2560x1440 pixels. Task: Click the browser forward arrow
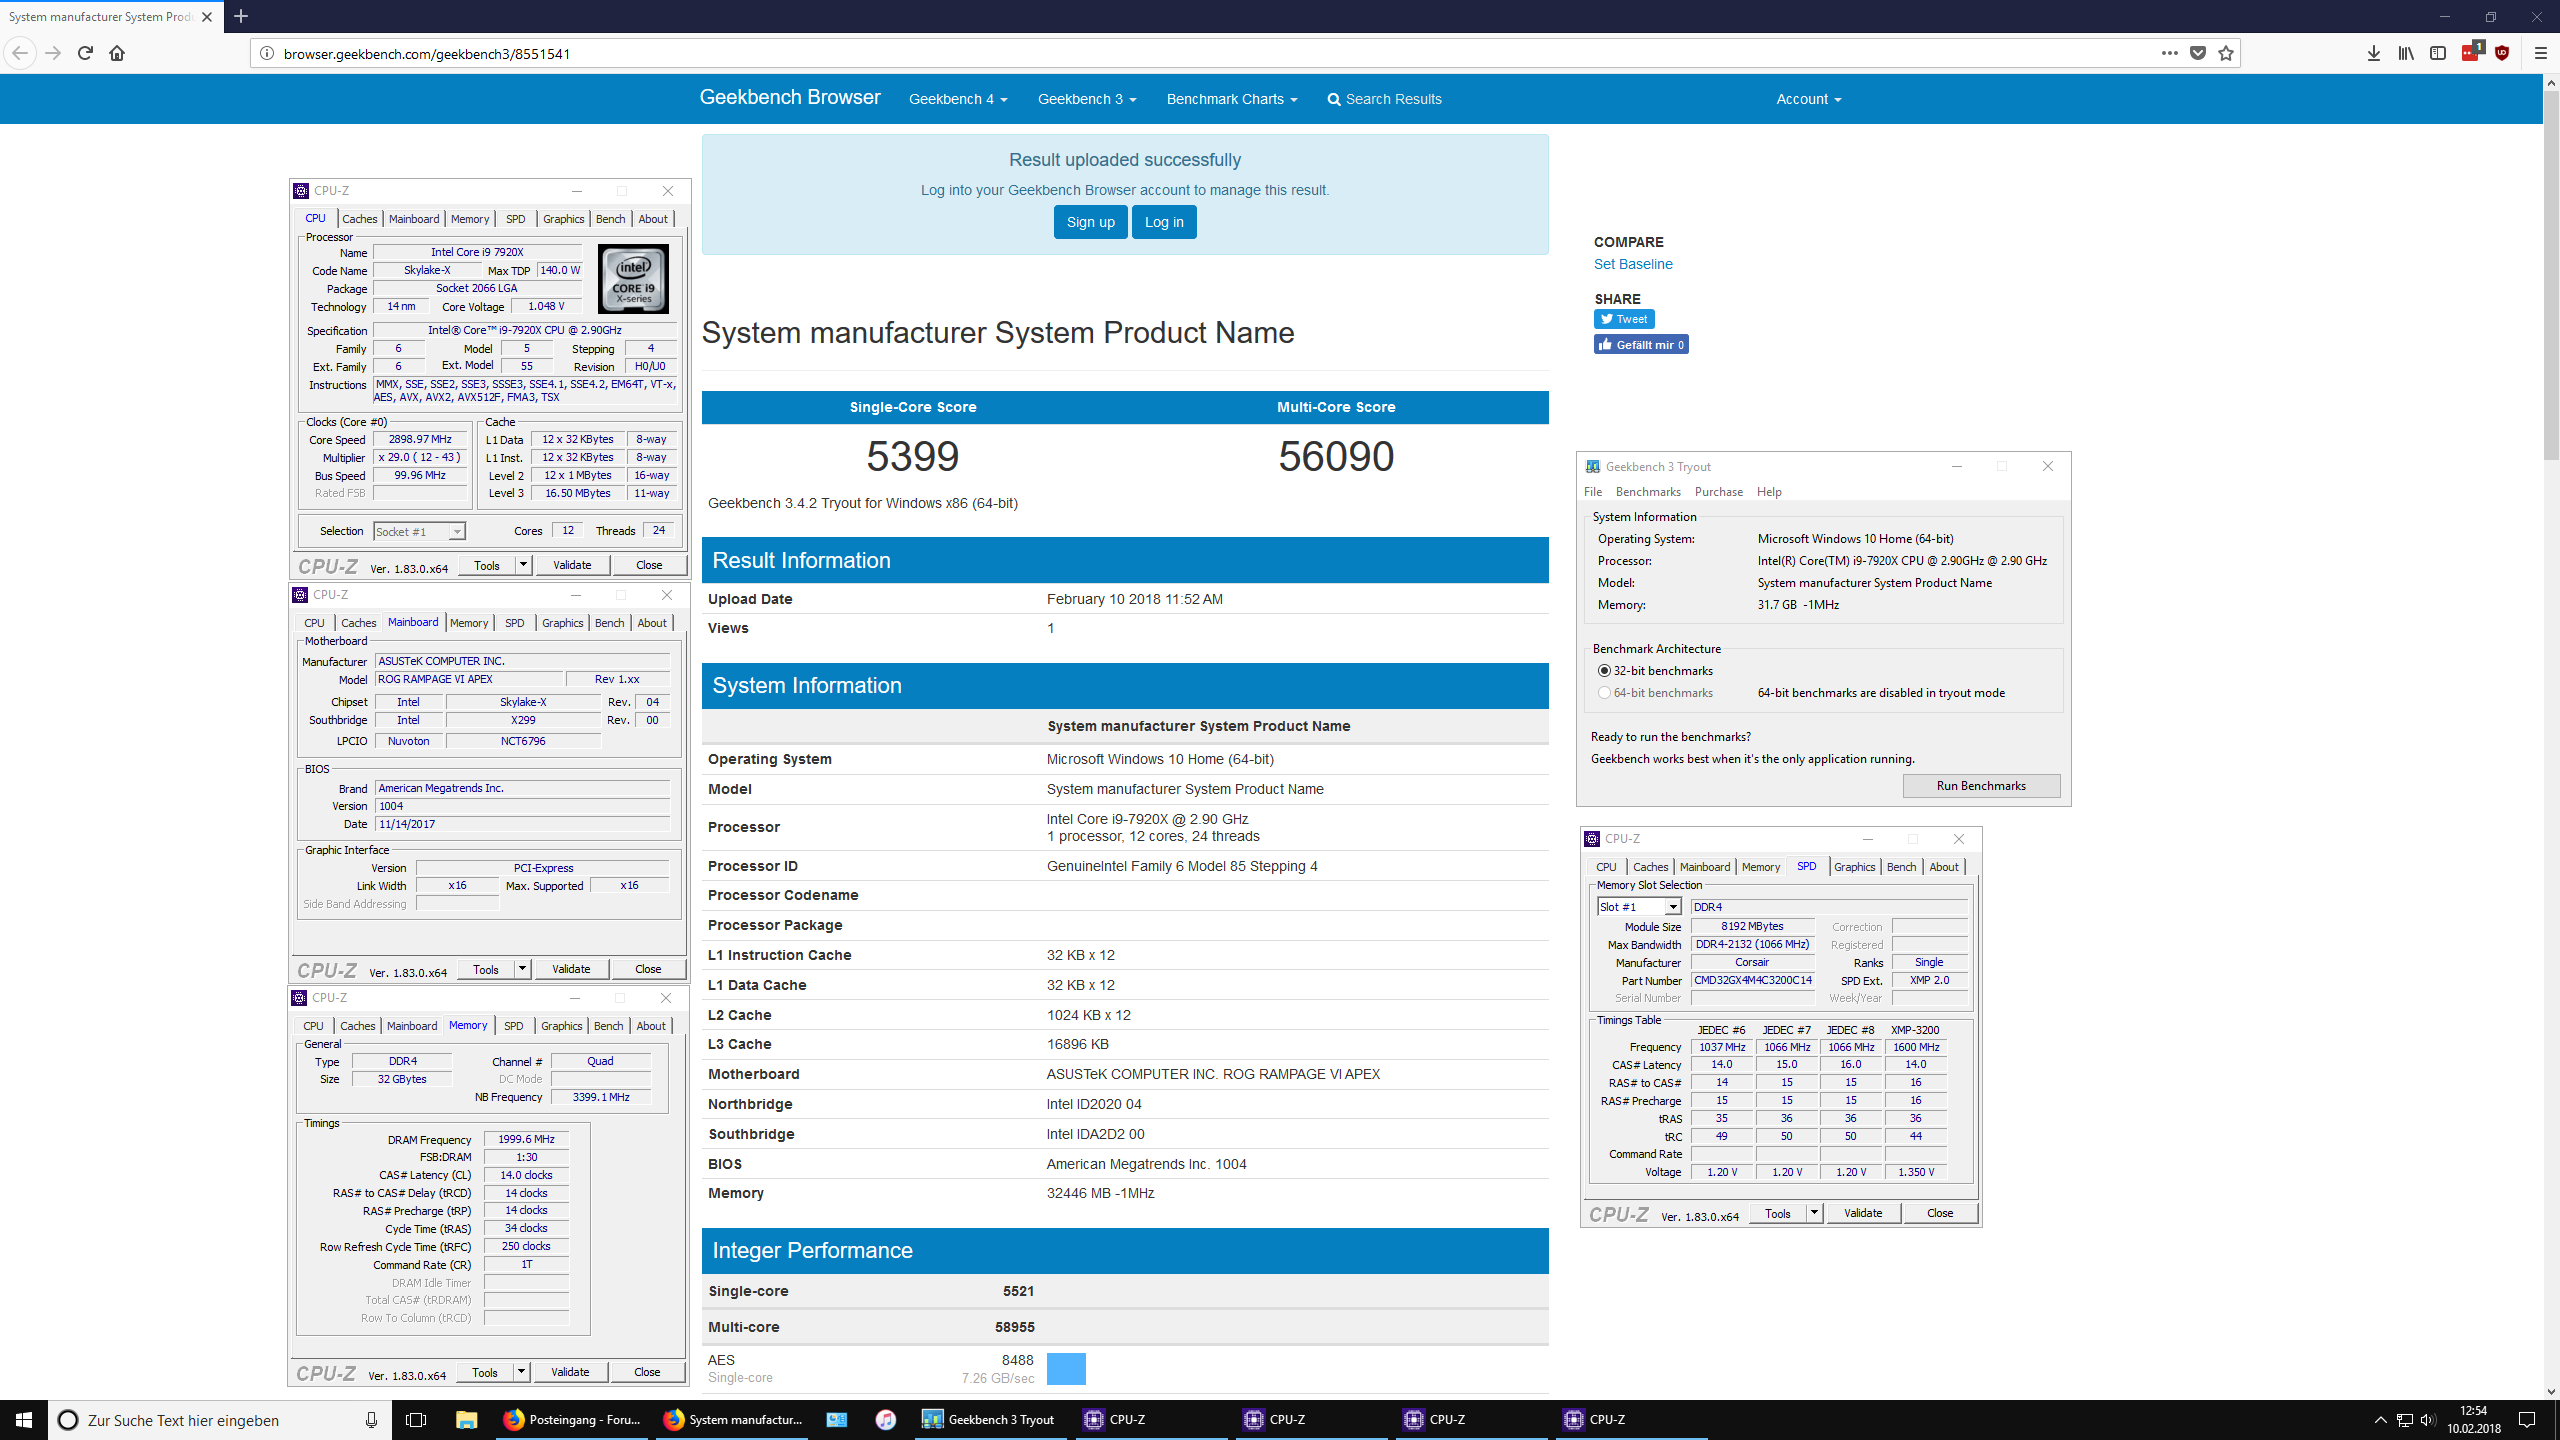point(53,53)
